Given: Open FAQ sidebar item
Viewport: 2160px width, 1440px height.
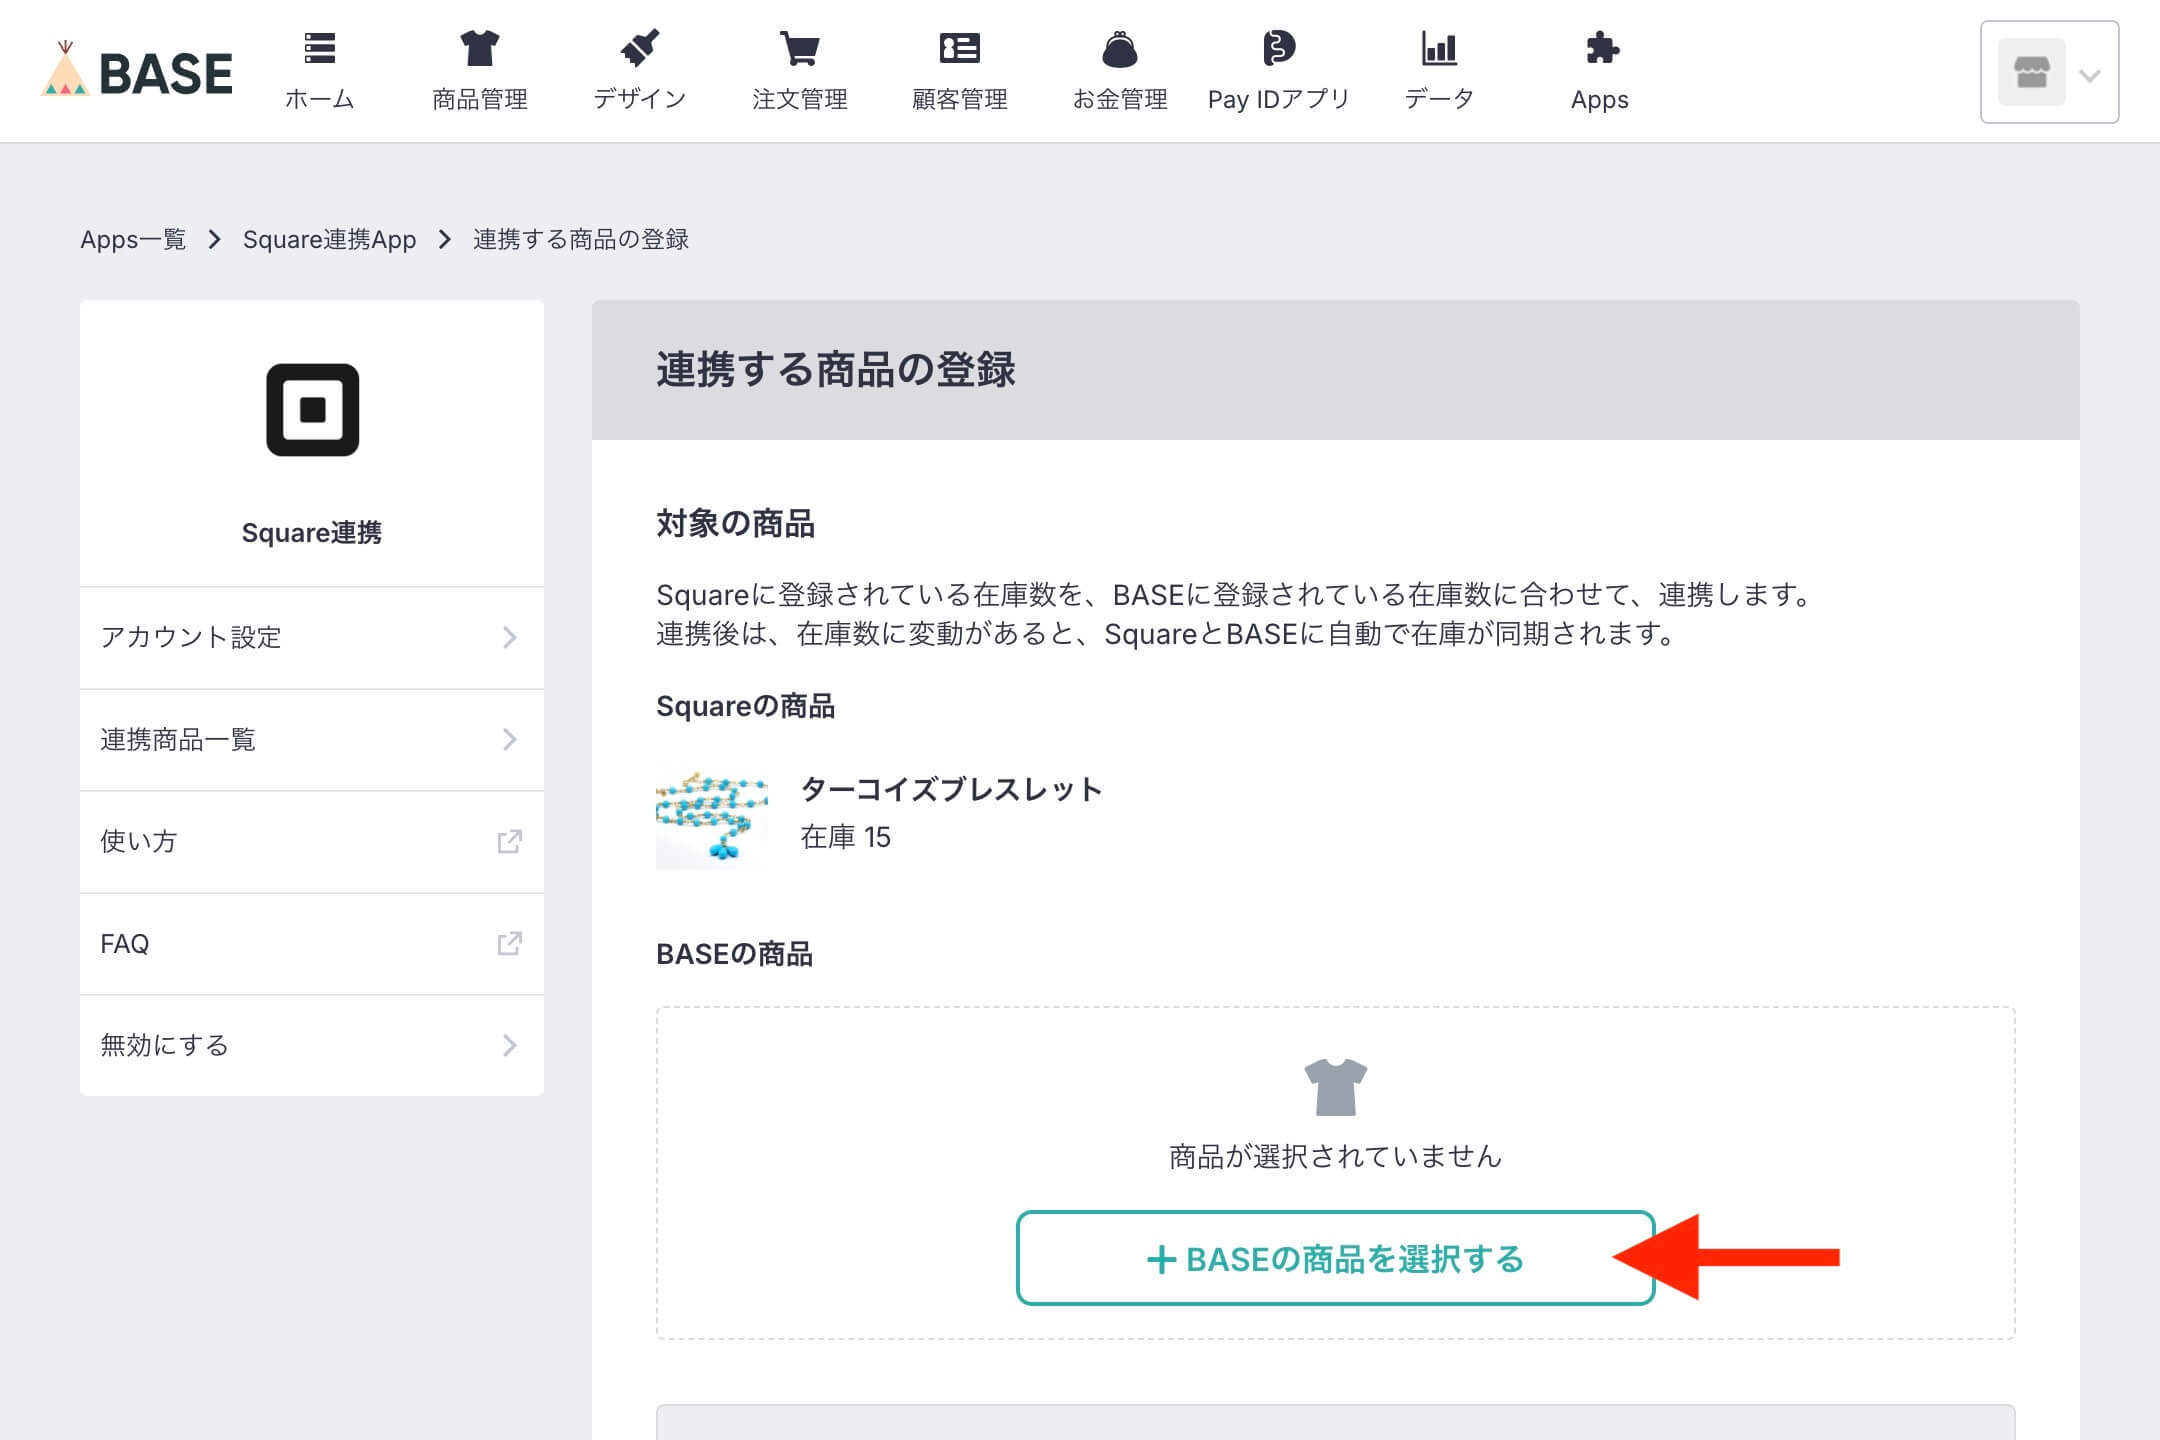Looking at the screenshot, I should [312, 943].
